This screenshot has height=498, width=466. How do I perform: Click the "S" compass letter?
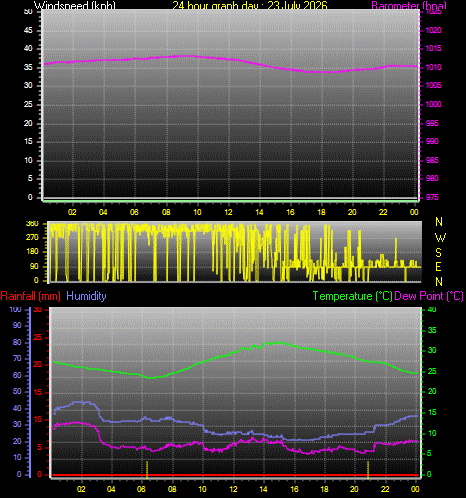tap(439, 253)
